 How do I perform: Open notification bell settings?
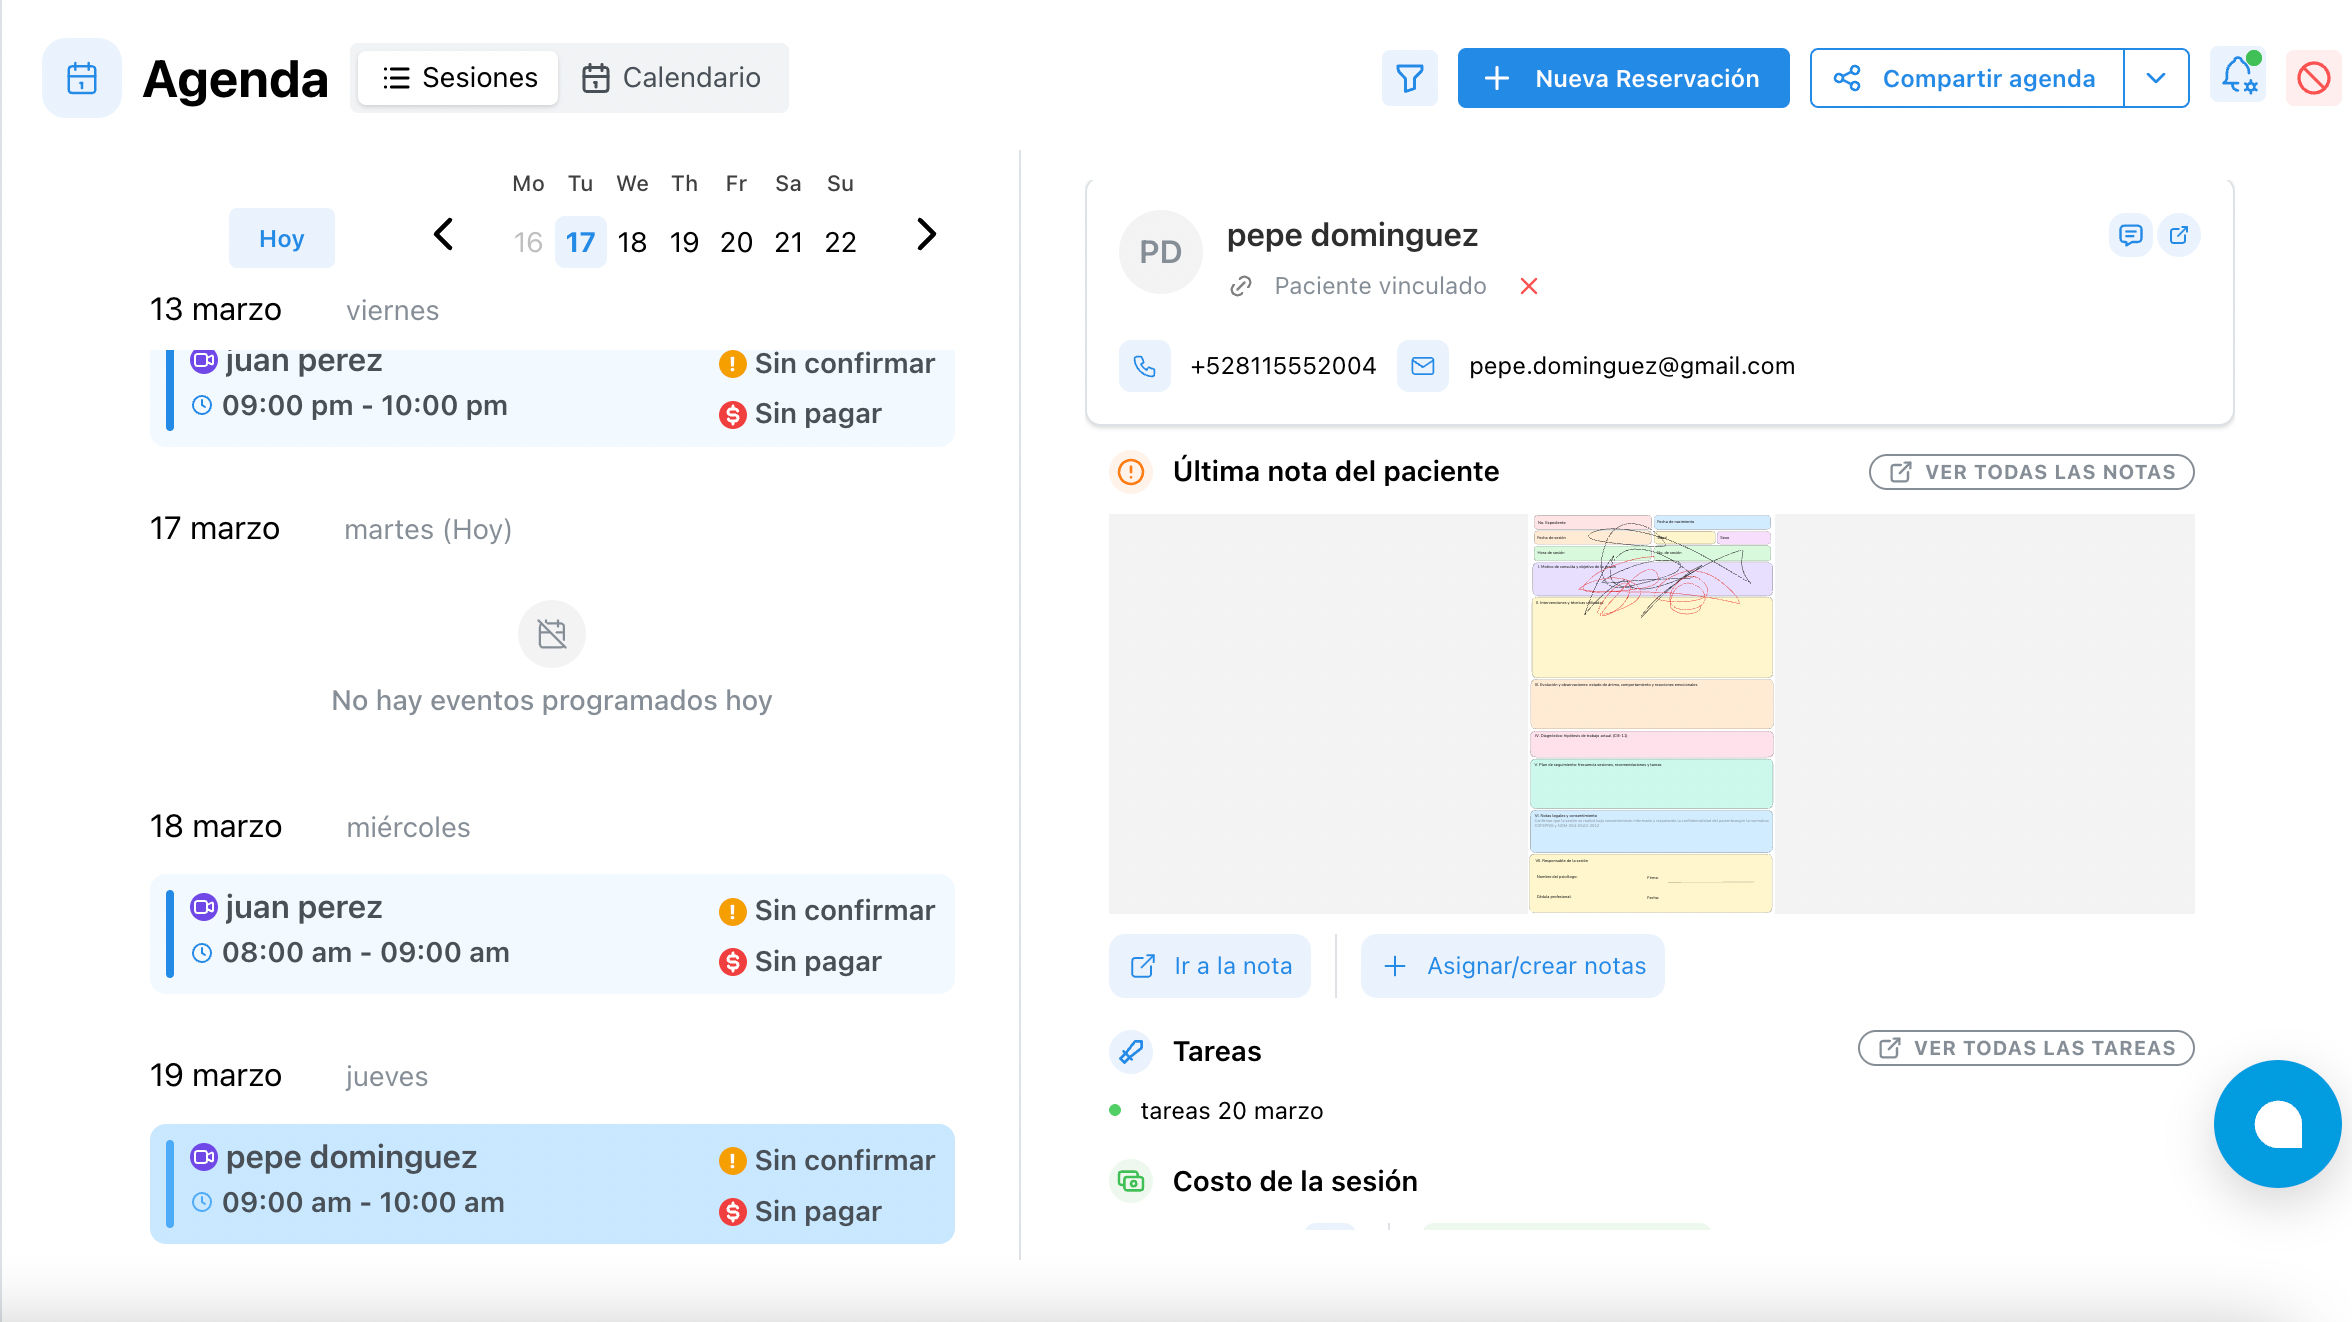click(2238, 78)
